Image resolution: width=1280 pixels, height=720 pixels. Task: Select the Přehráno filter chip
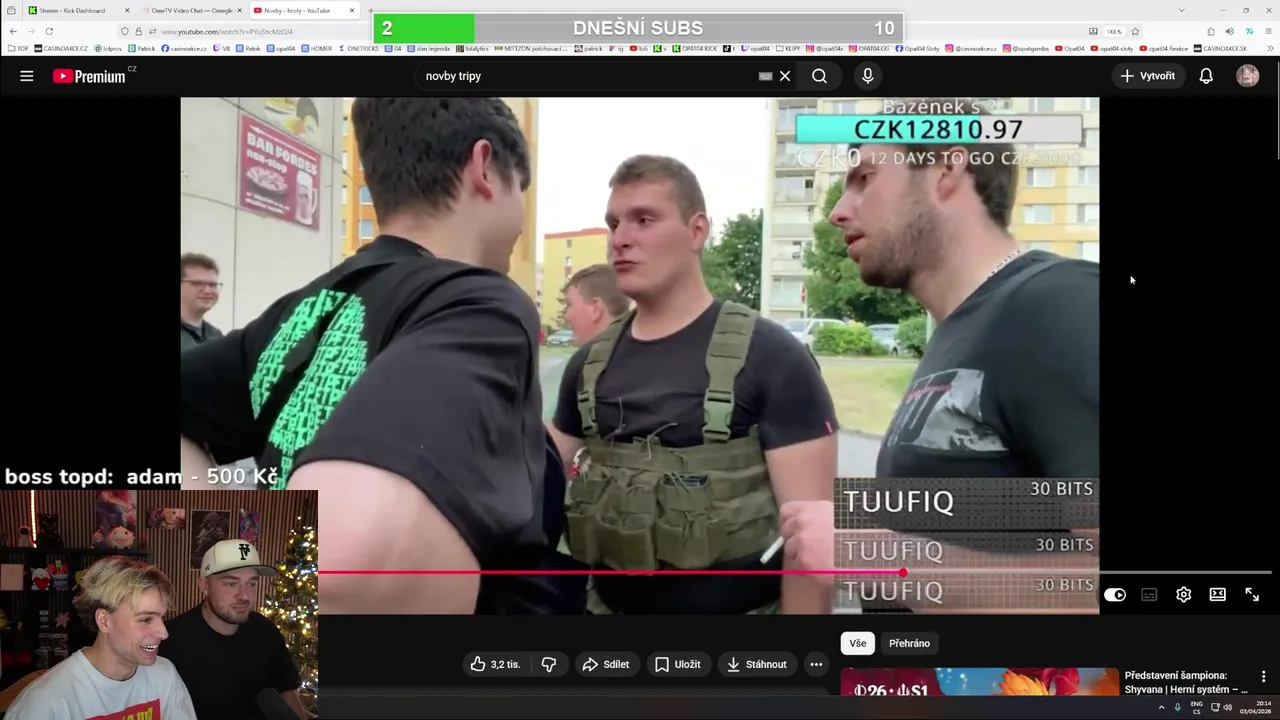coord(909,643)
